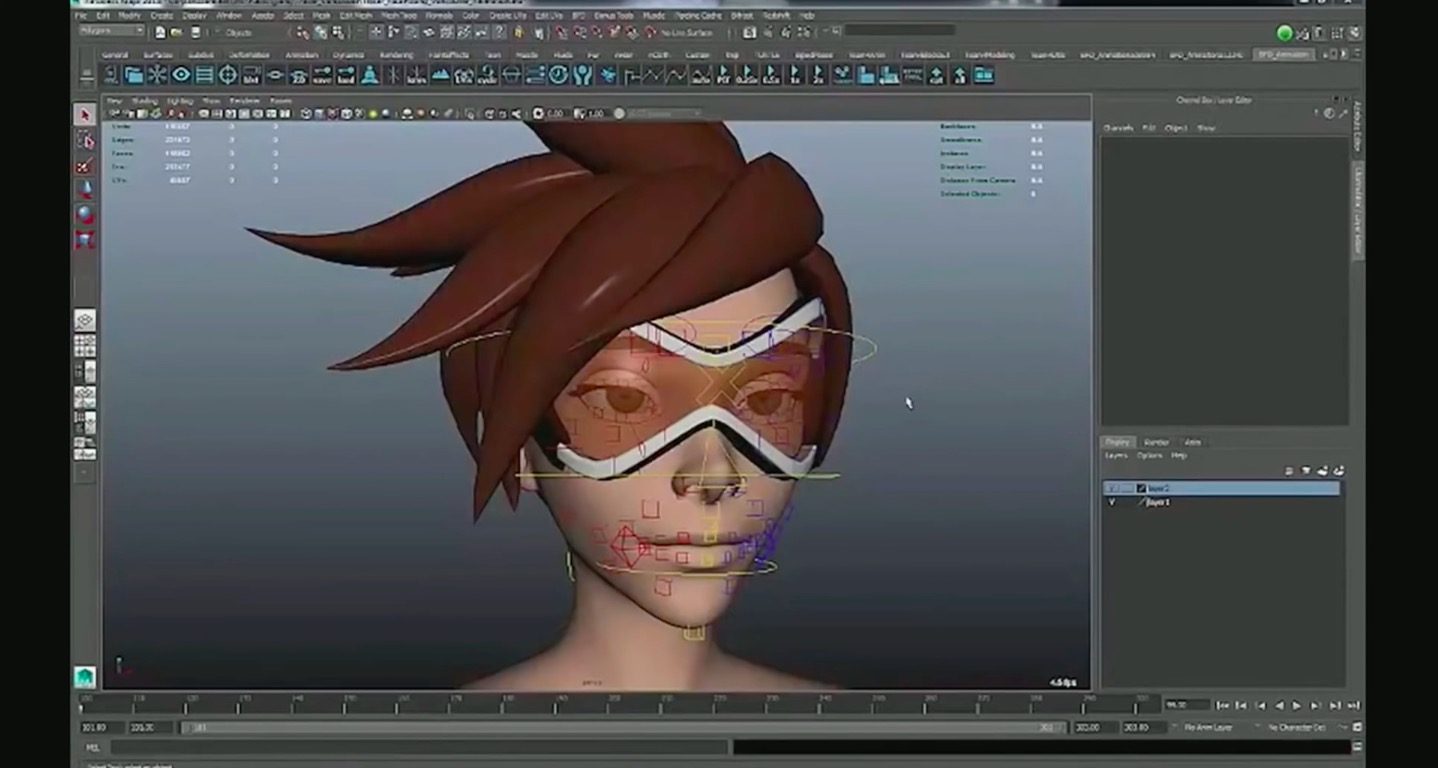The width and height of the screenshot is (1438, 768).
Task: Click on the time slider ruler
Action: [x=620, y=704]
